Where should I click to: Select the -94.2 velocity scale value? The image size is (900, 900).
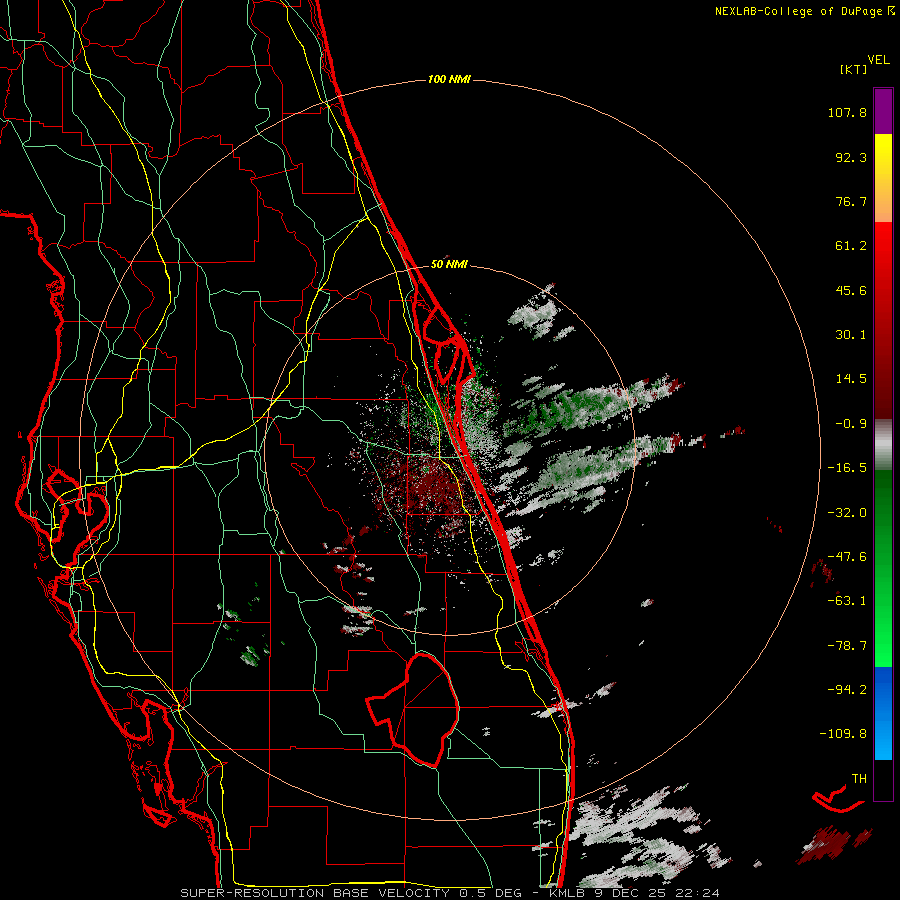coord(847,689)
